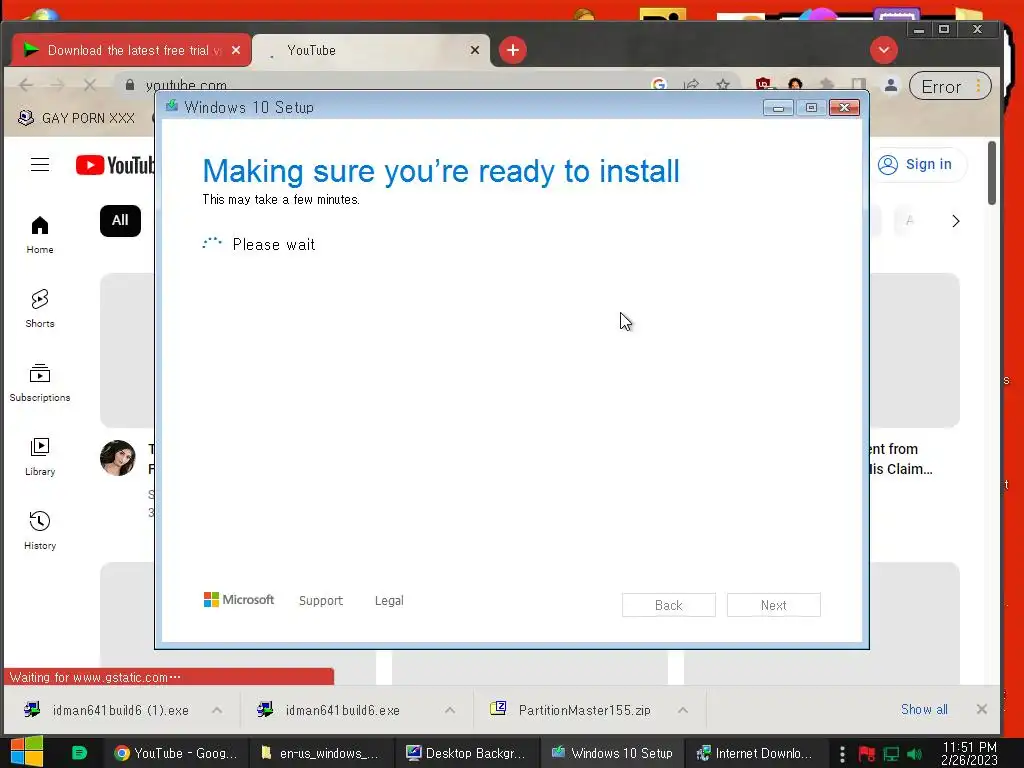The width and height of the screenshot is (1024, 768).
Task: Open History in the YouTube sidebar
Action: 40,530
